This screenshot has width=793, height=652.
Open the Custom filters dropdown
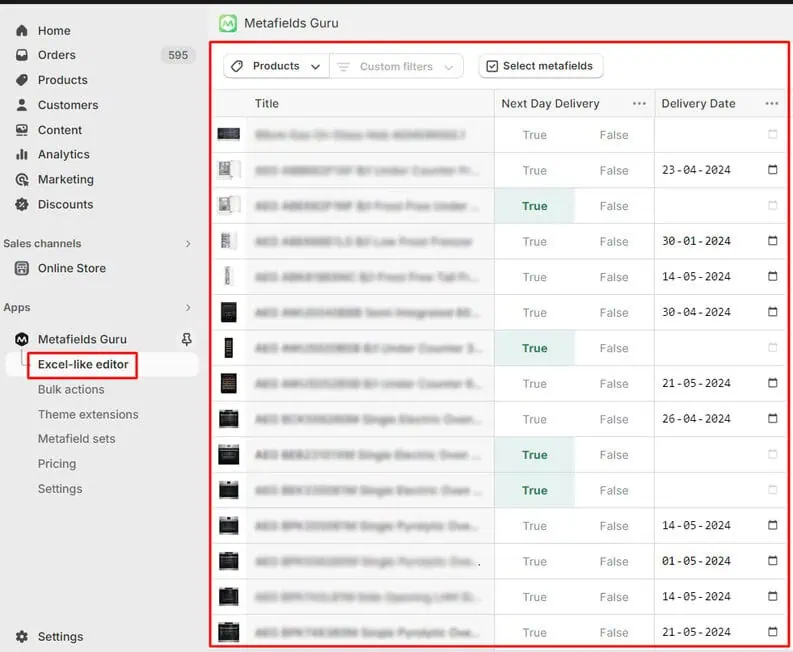(x=396, y=66)
